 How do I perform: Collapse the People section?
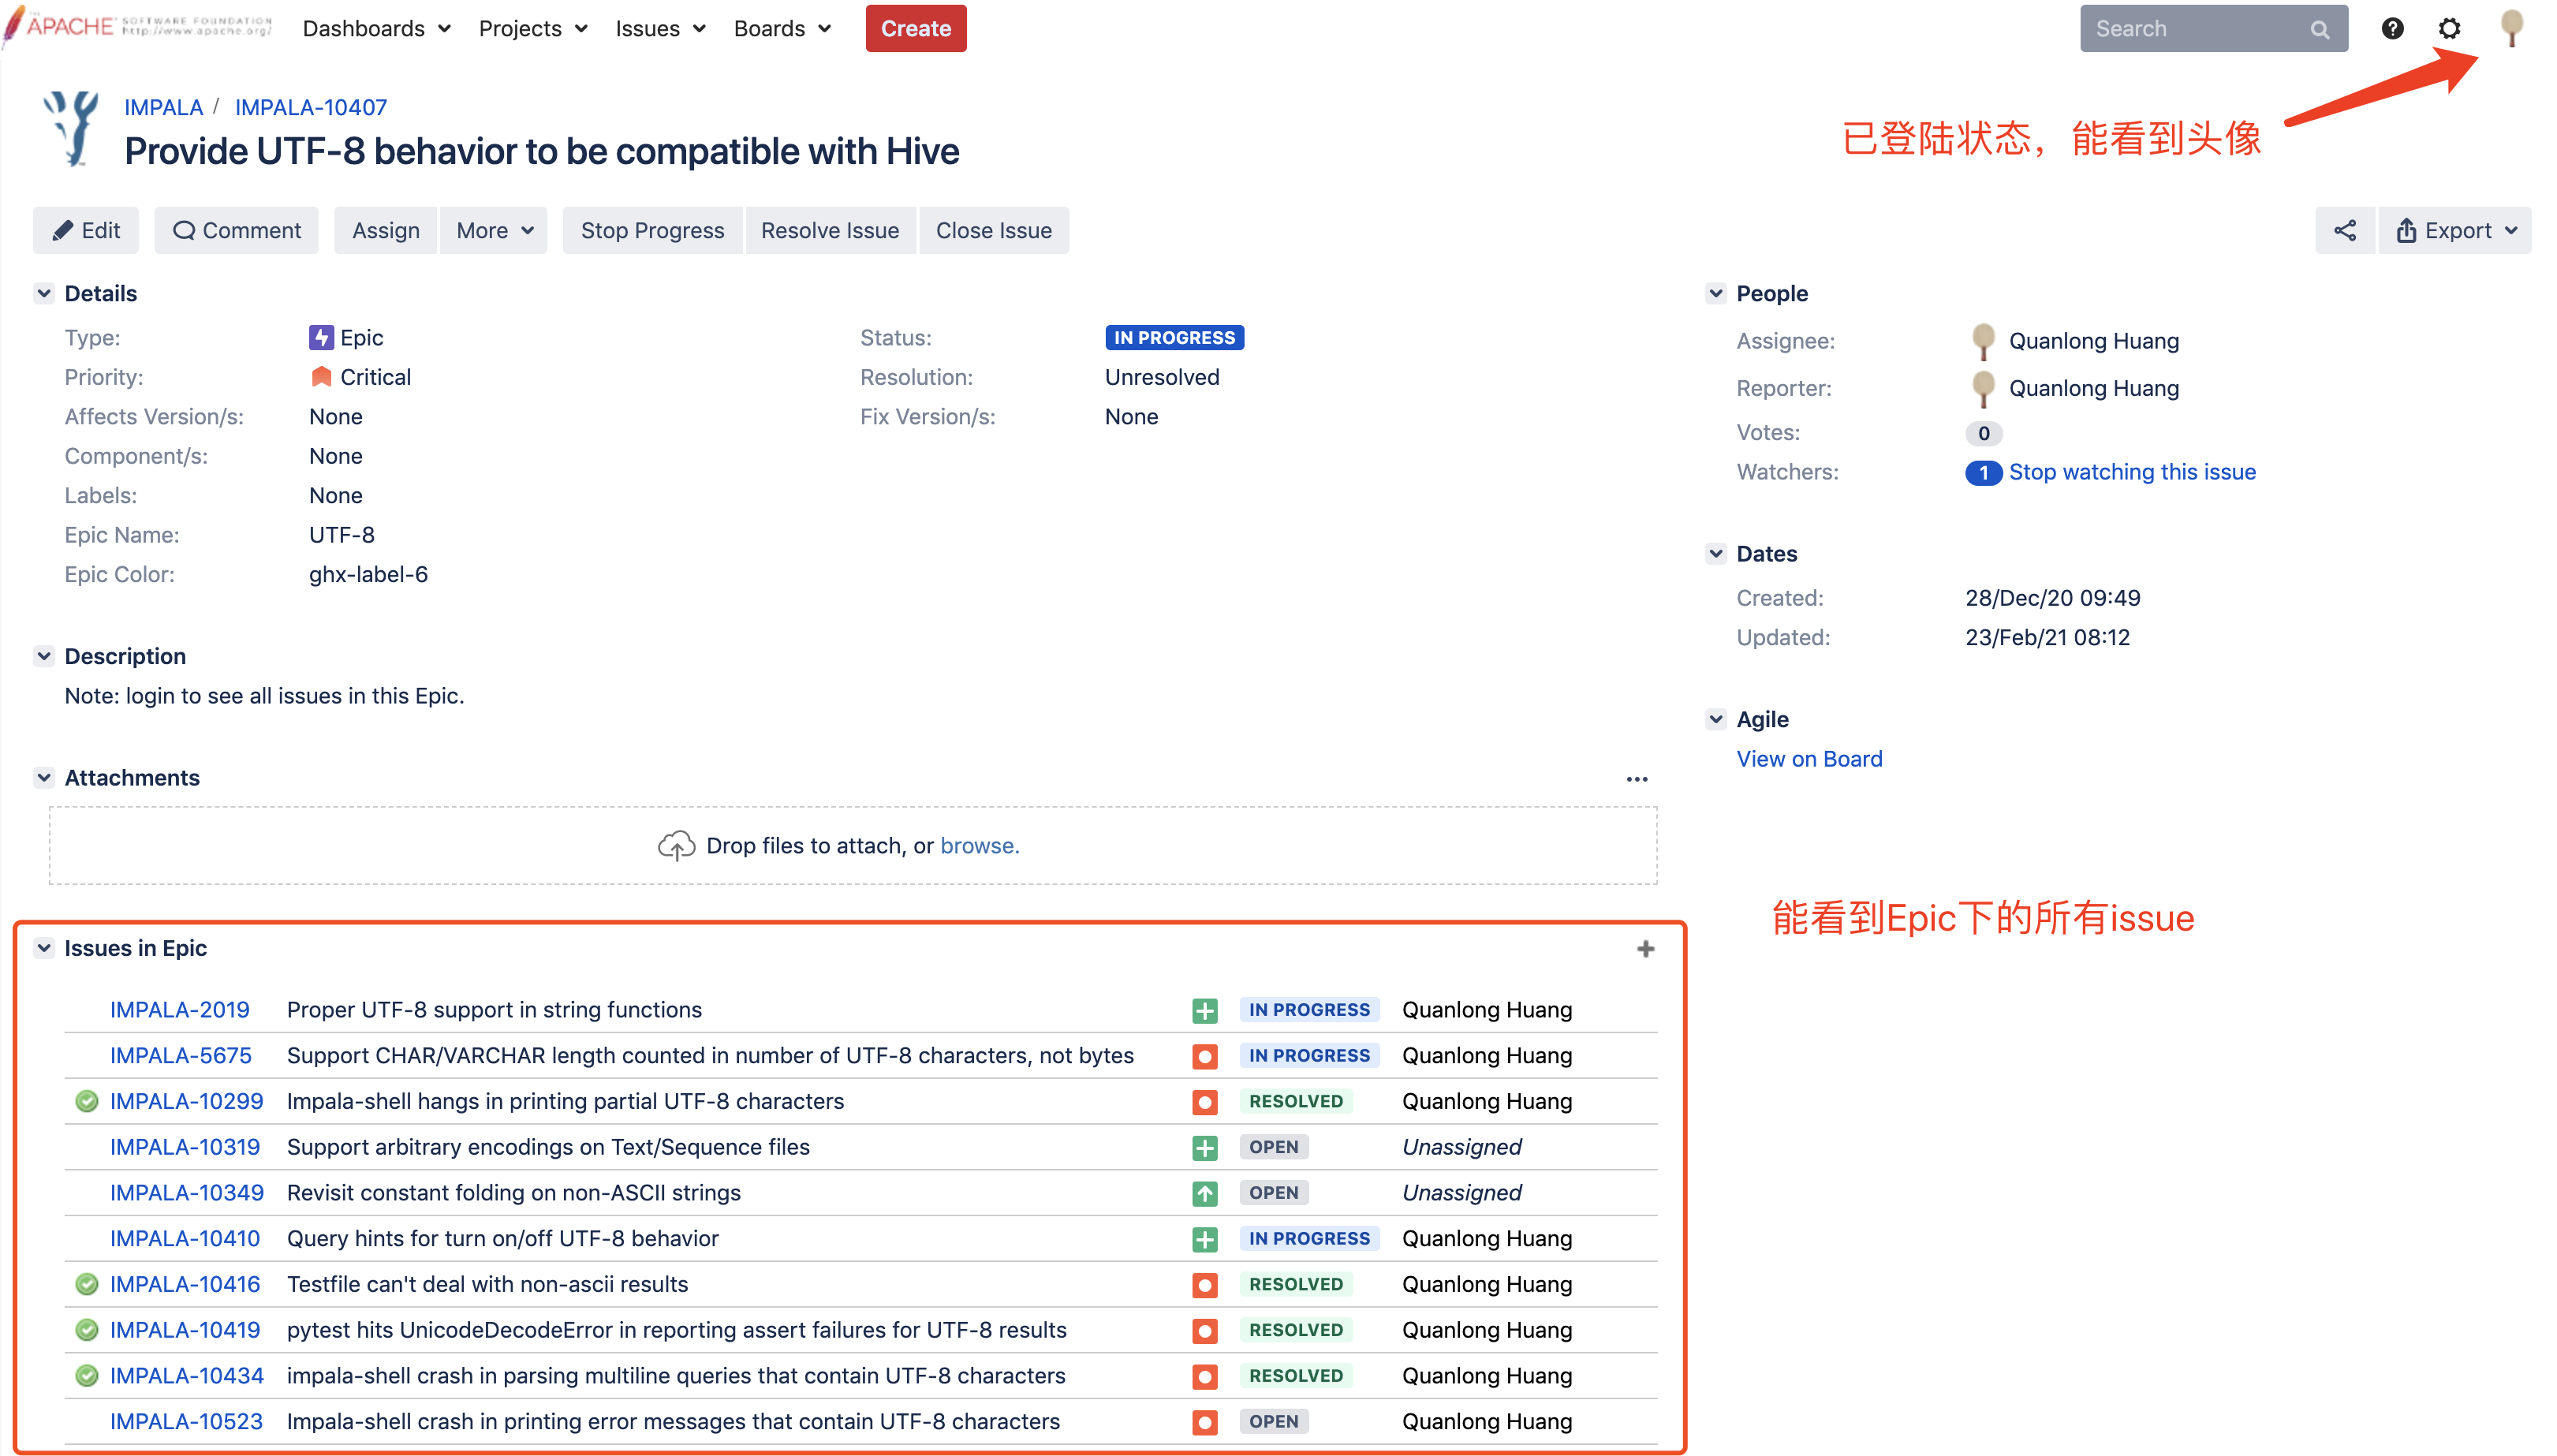point(1716,293)
